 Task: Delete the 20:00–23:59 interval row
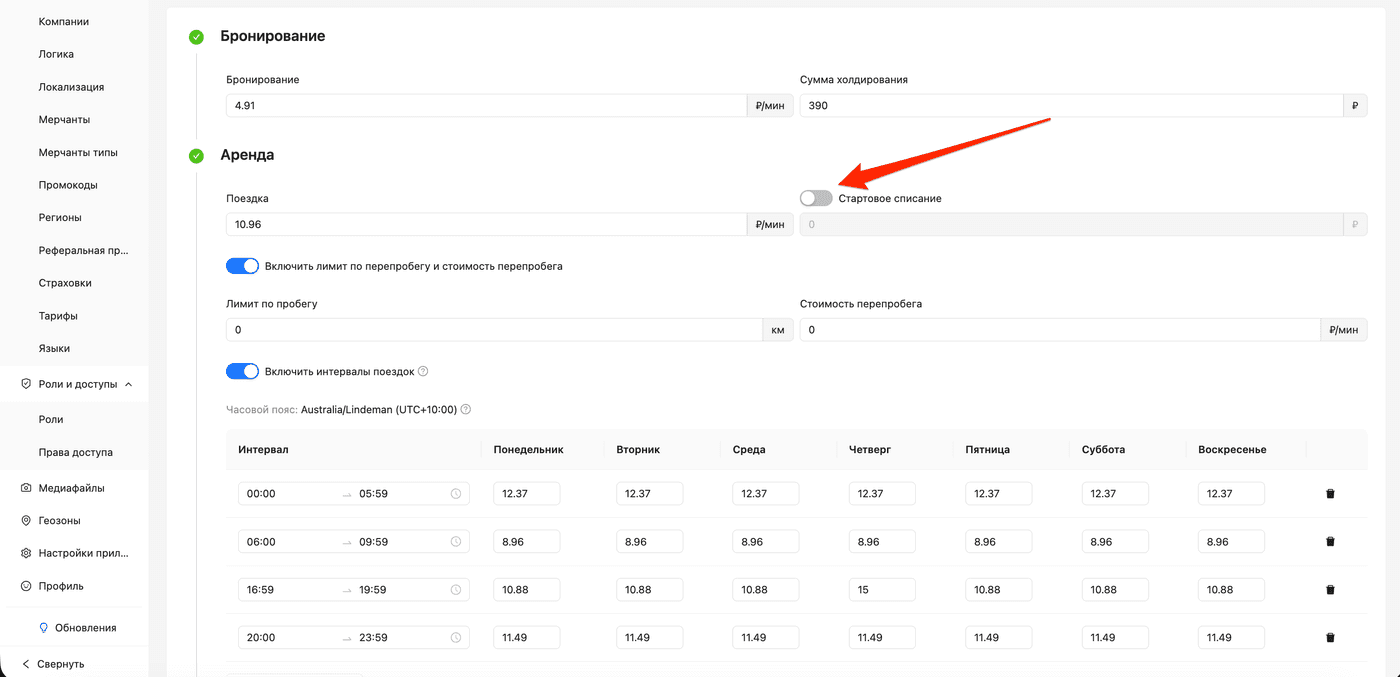click(1330, 638)
